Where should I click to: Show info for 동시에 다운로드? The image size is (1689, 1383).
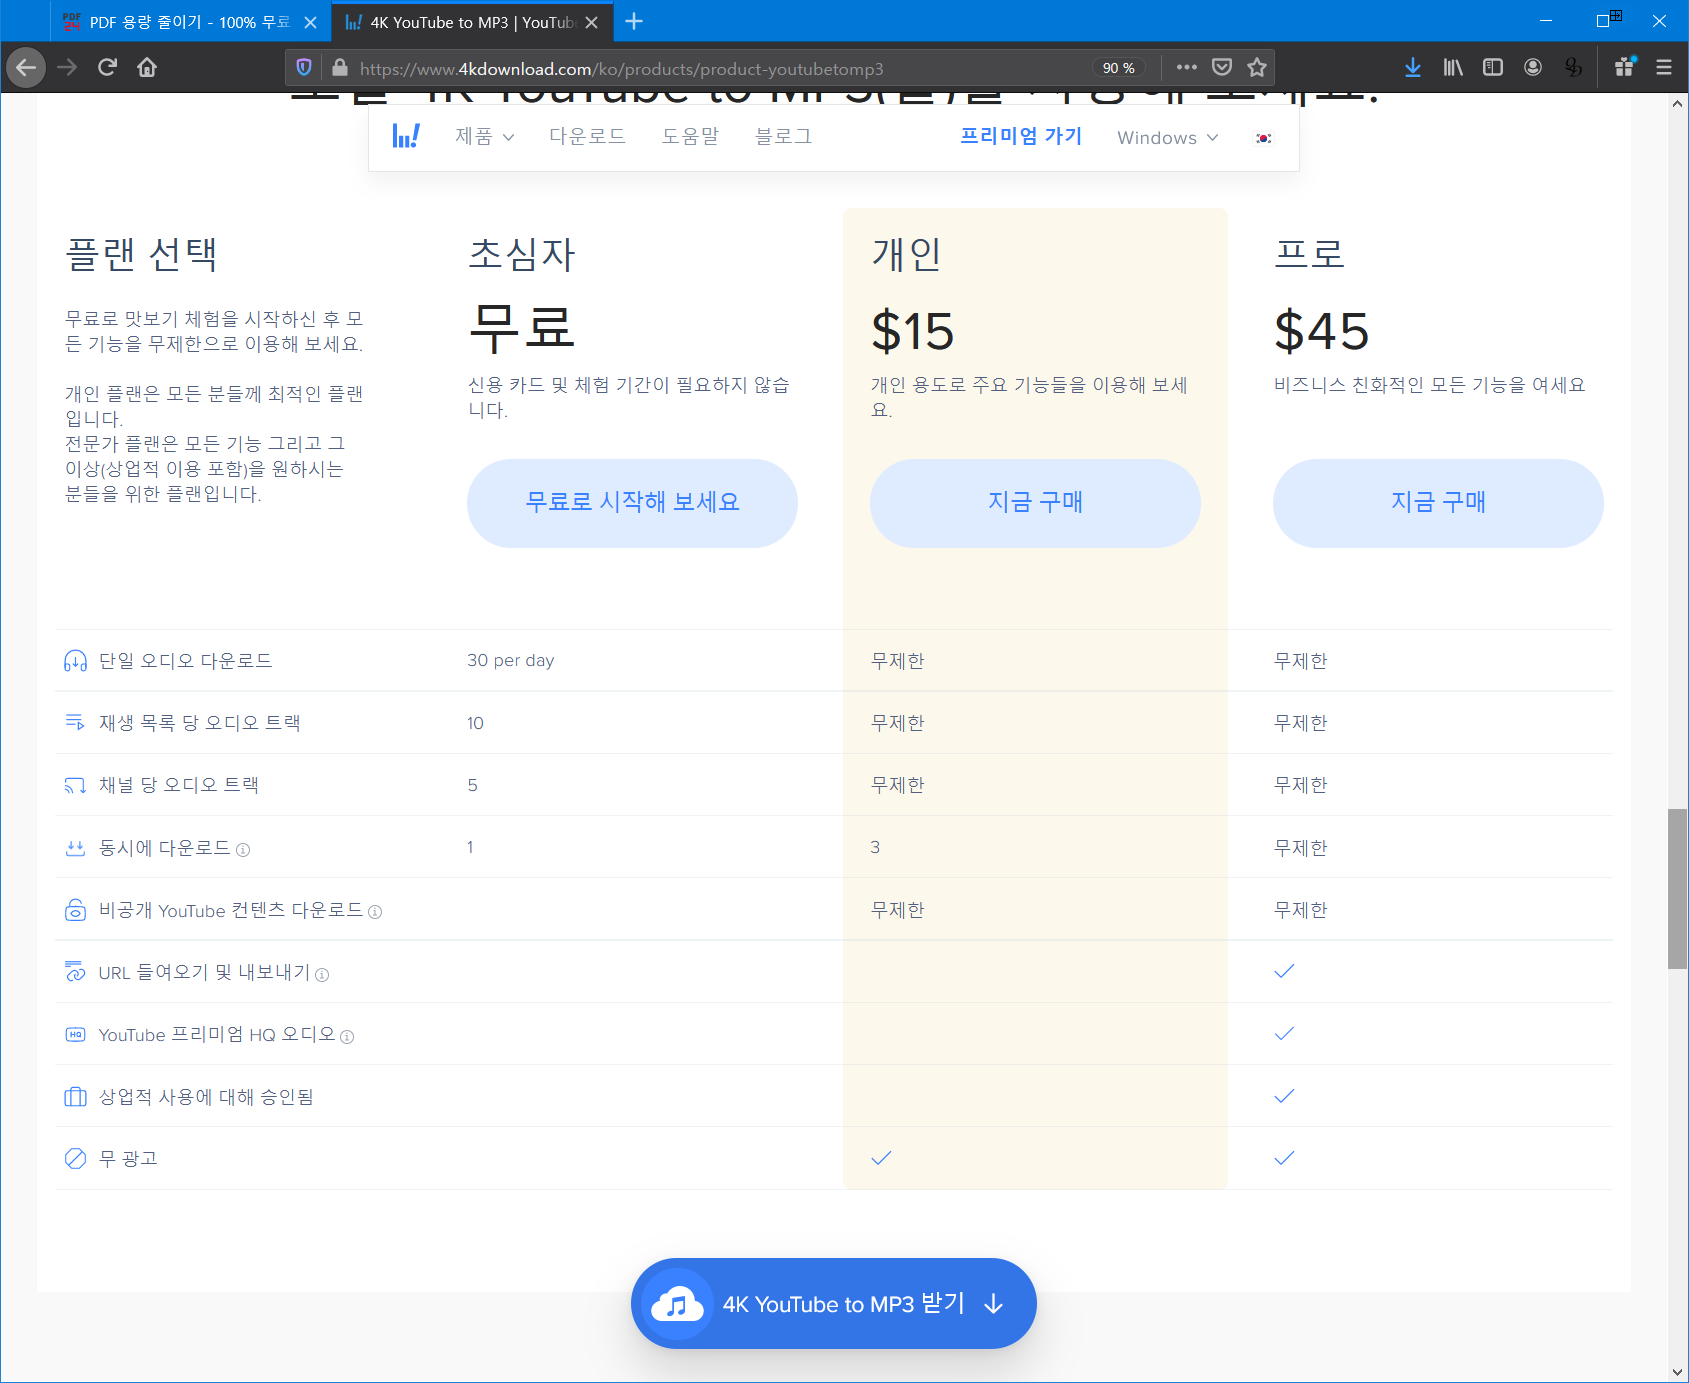point(243,850)
